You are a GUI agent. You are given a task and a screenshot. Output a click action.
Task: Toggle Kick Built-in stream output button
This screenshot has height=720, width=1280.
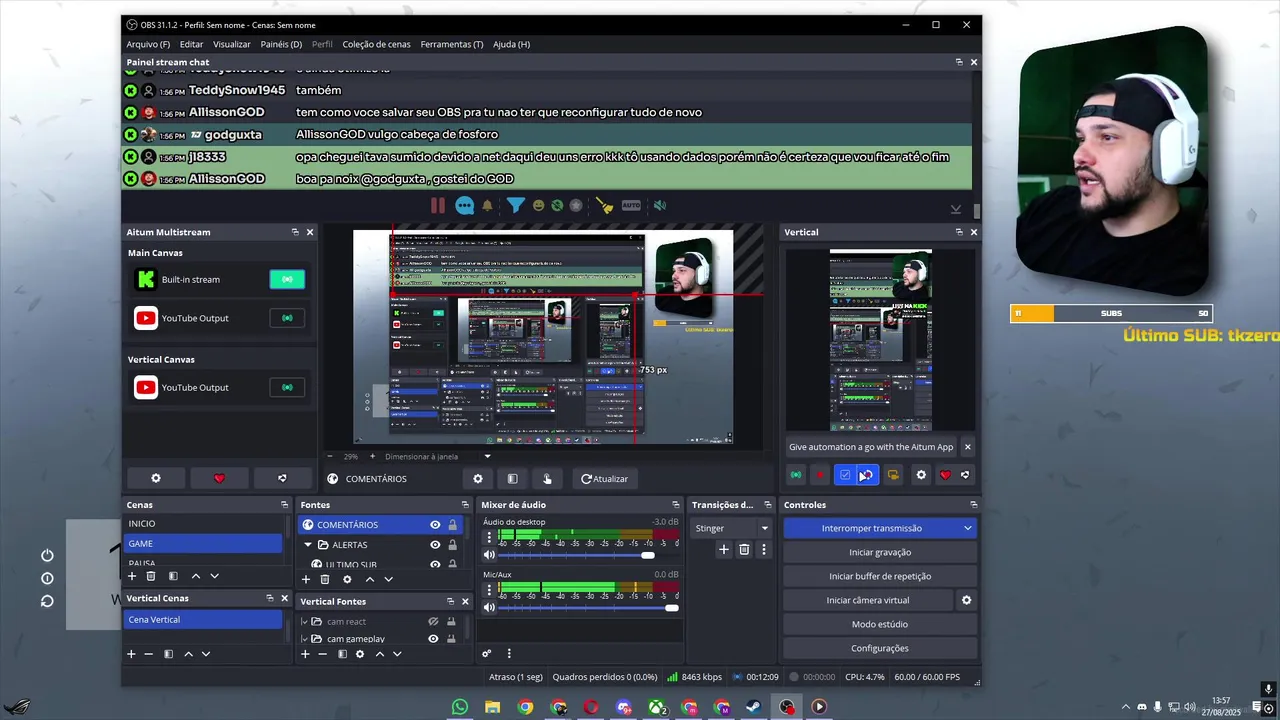(x=287, y=280)
